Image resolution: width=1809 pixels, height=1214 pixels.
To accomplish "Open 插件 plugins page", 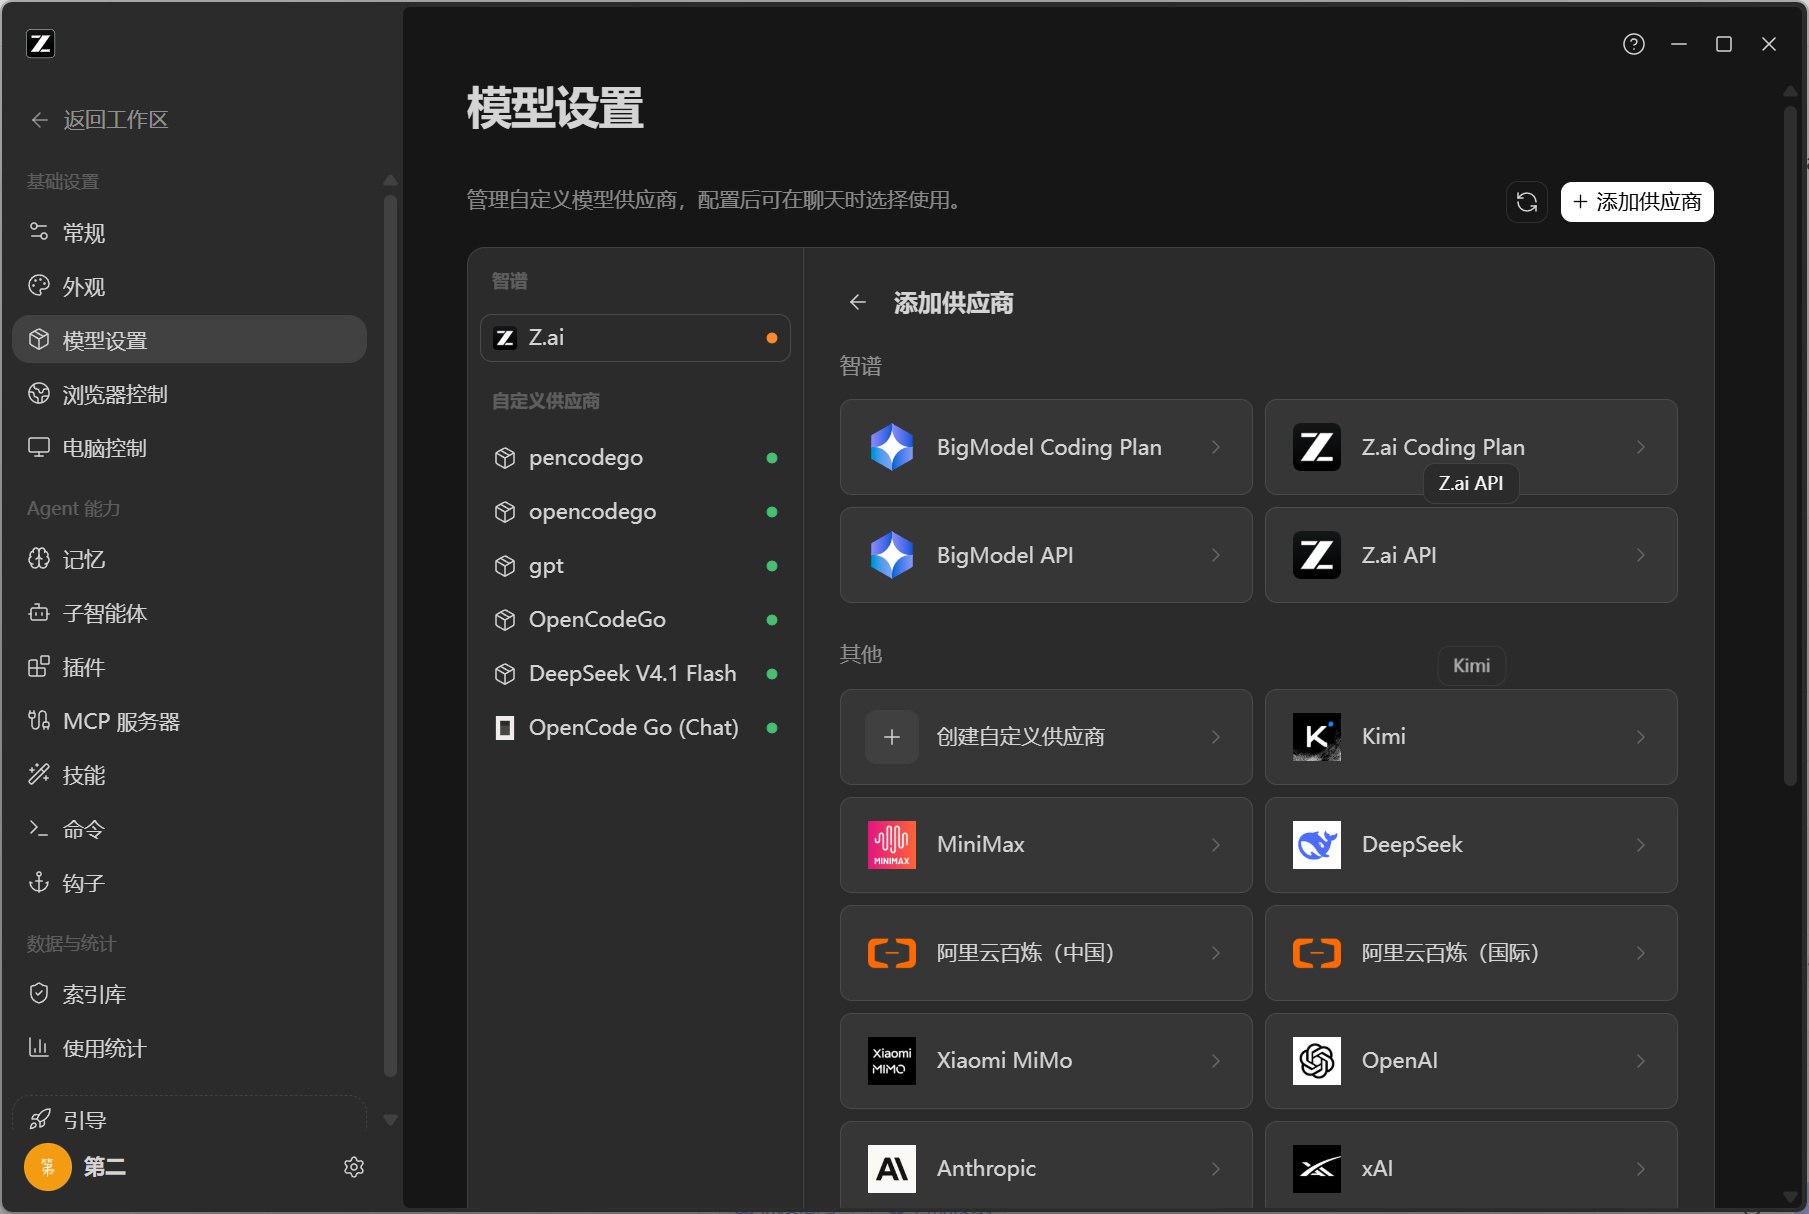I will pos(189,667).
